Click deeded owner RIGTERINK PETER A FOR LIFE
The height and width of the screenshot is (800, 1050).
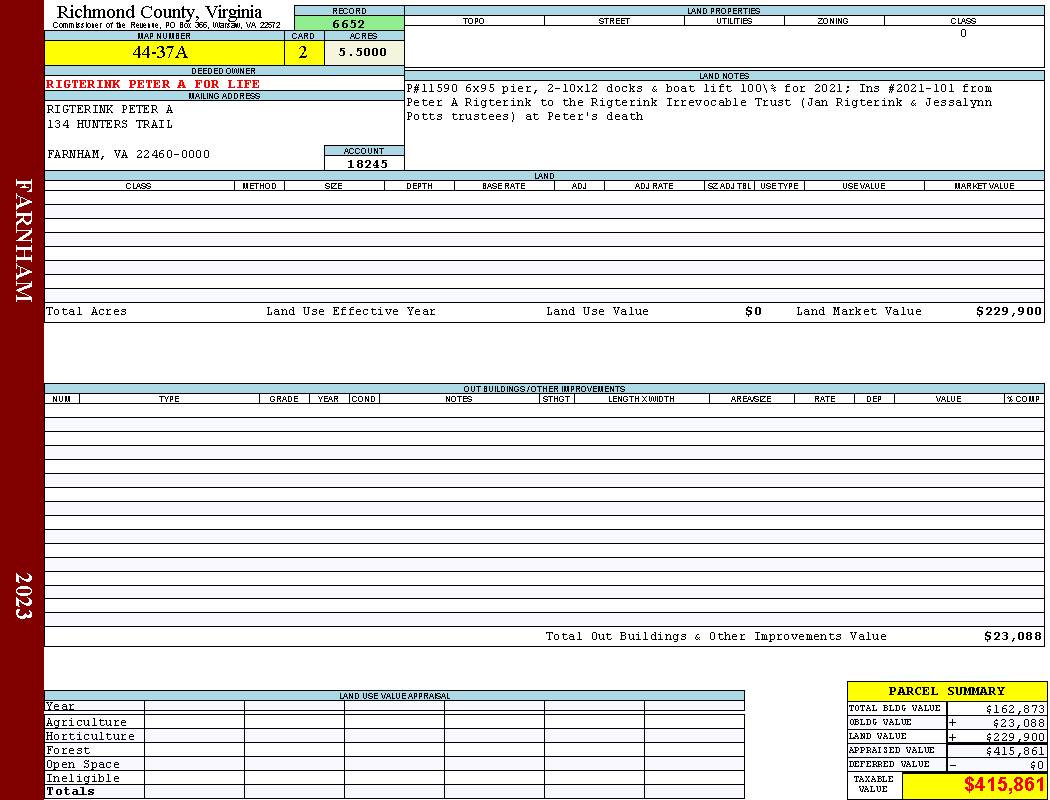point(153,84)
